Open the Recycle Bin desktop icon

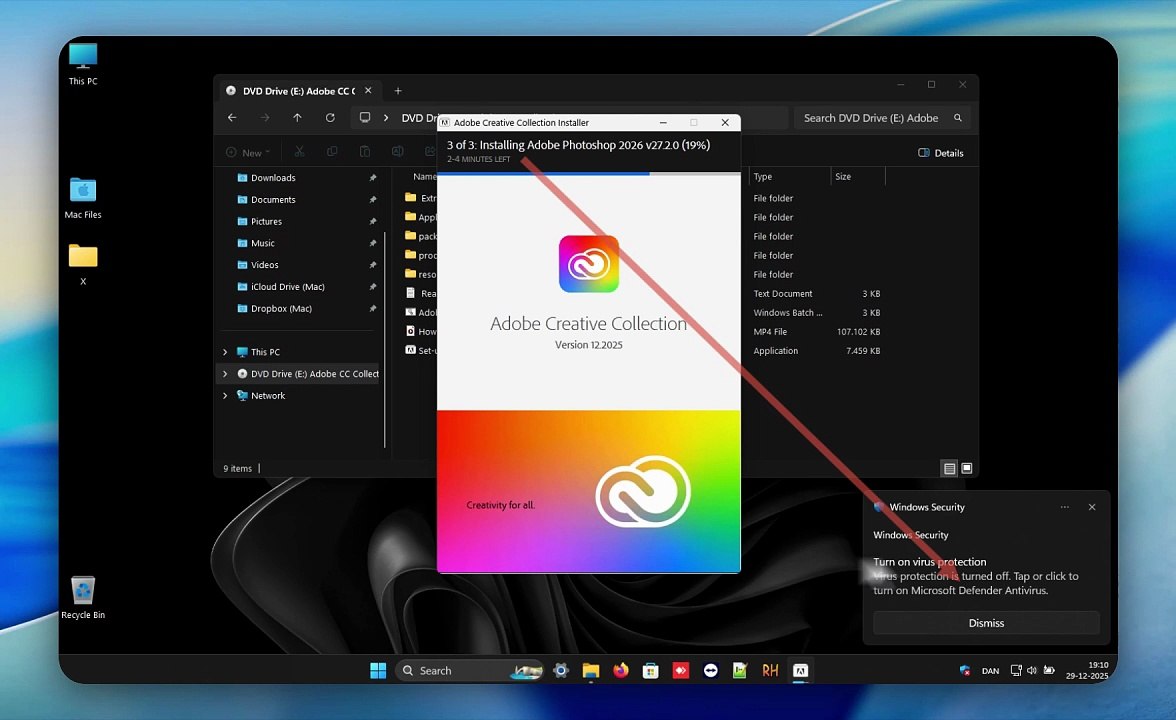(82, 597)
